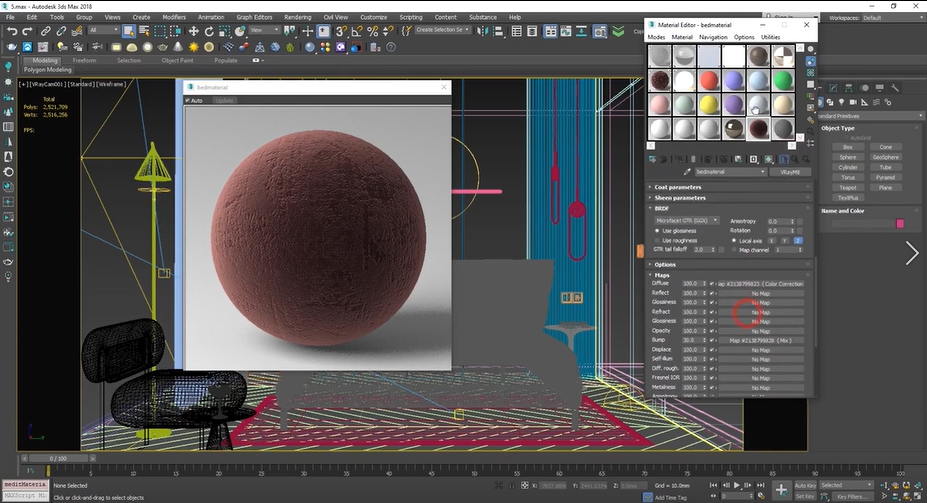Screen dimensions: 927x503
Task: Select Lights category in Create panel
Action: [841, 102]
